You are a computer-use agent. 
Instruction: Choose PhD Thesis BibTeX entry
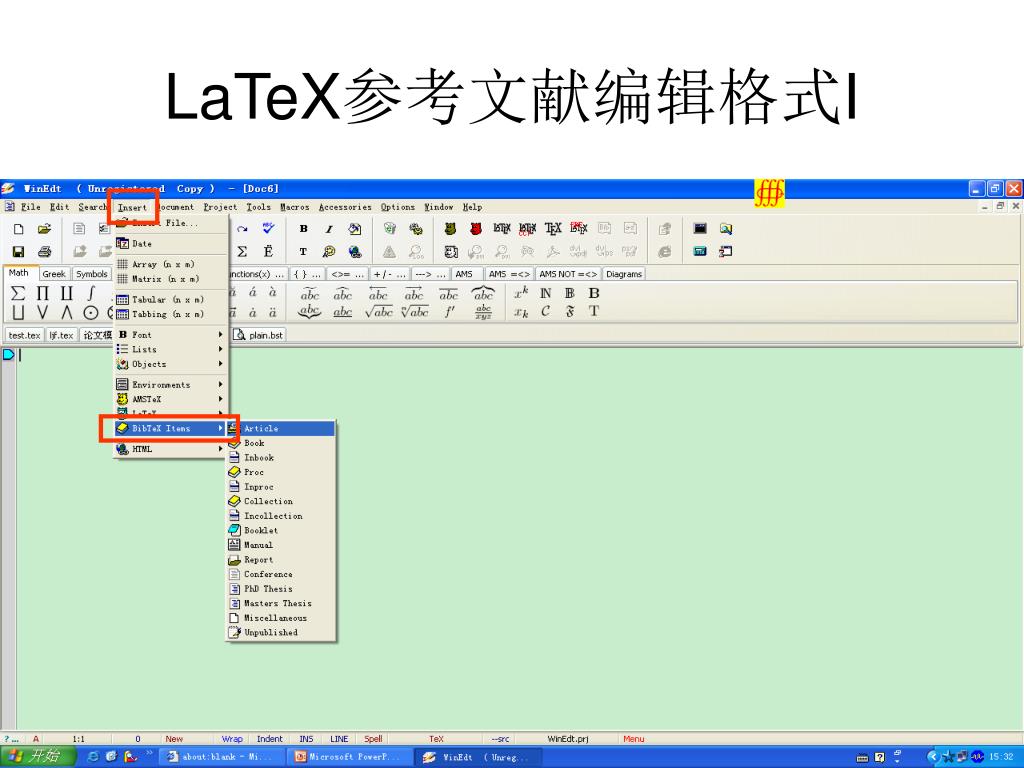(281, 588)
